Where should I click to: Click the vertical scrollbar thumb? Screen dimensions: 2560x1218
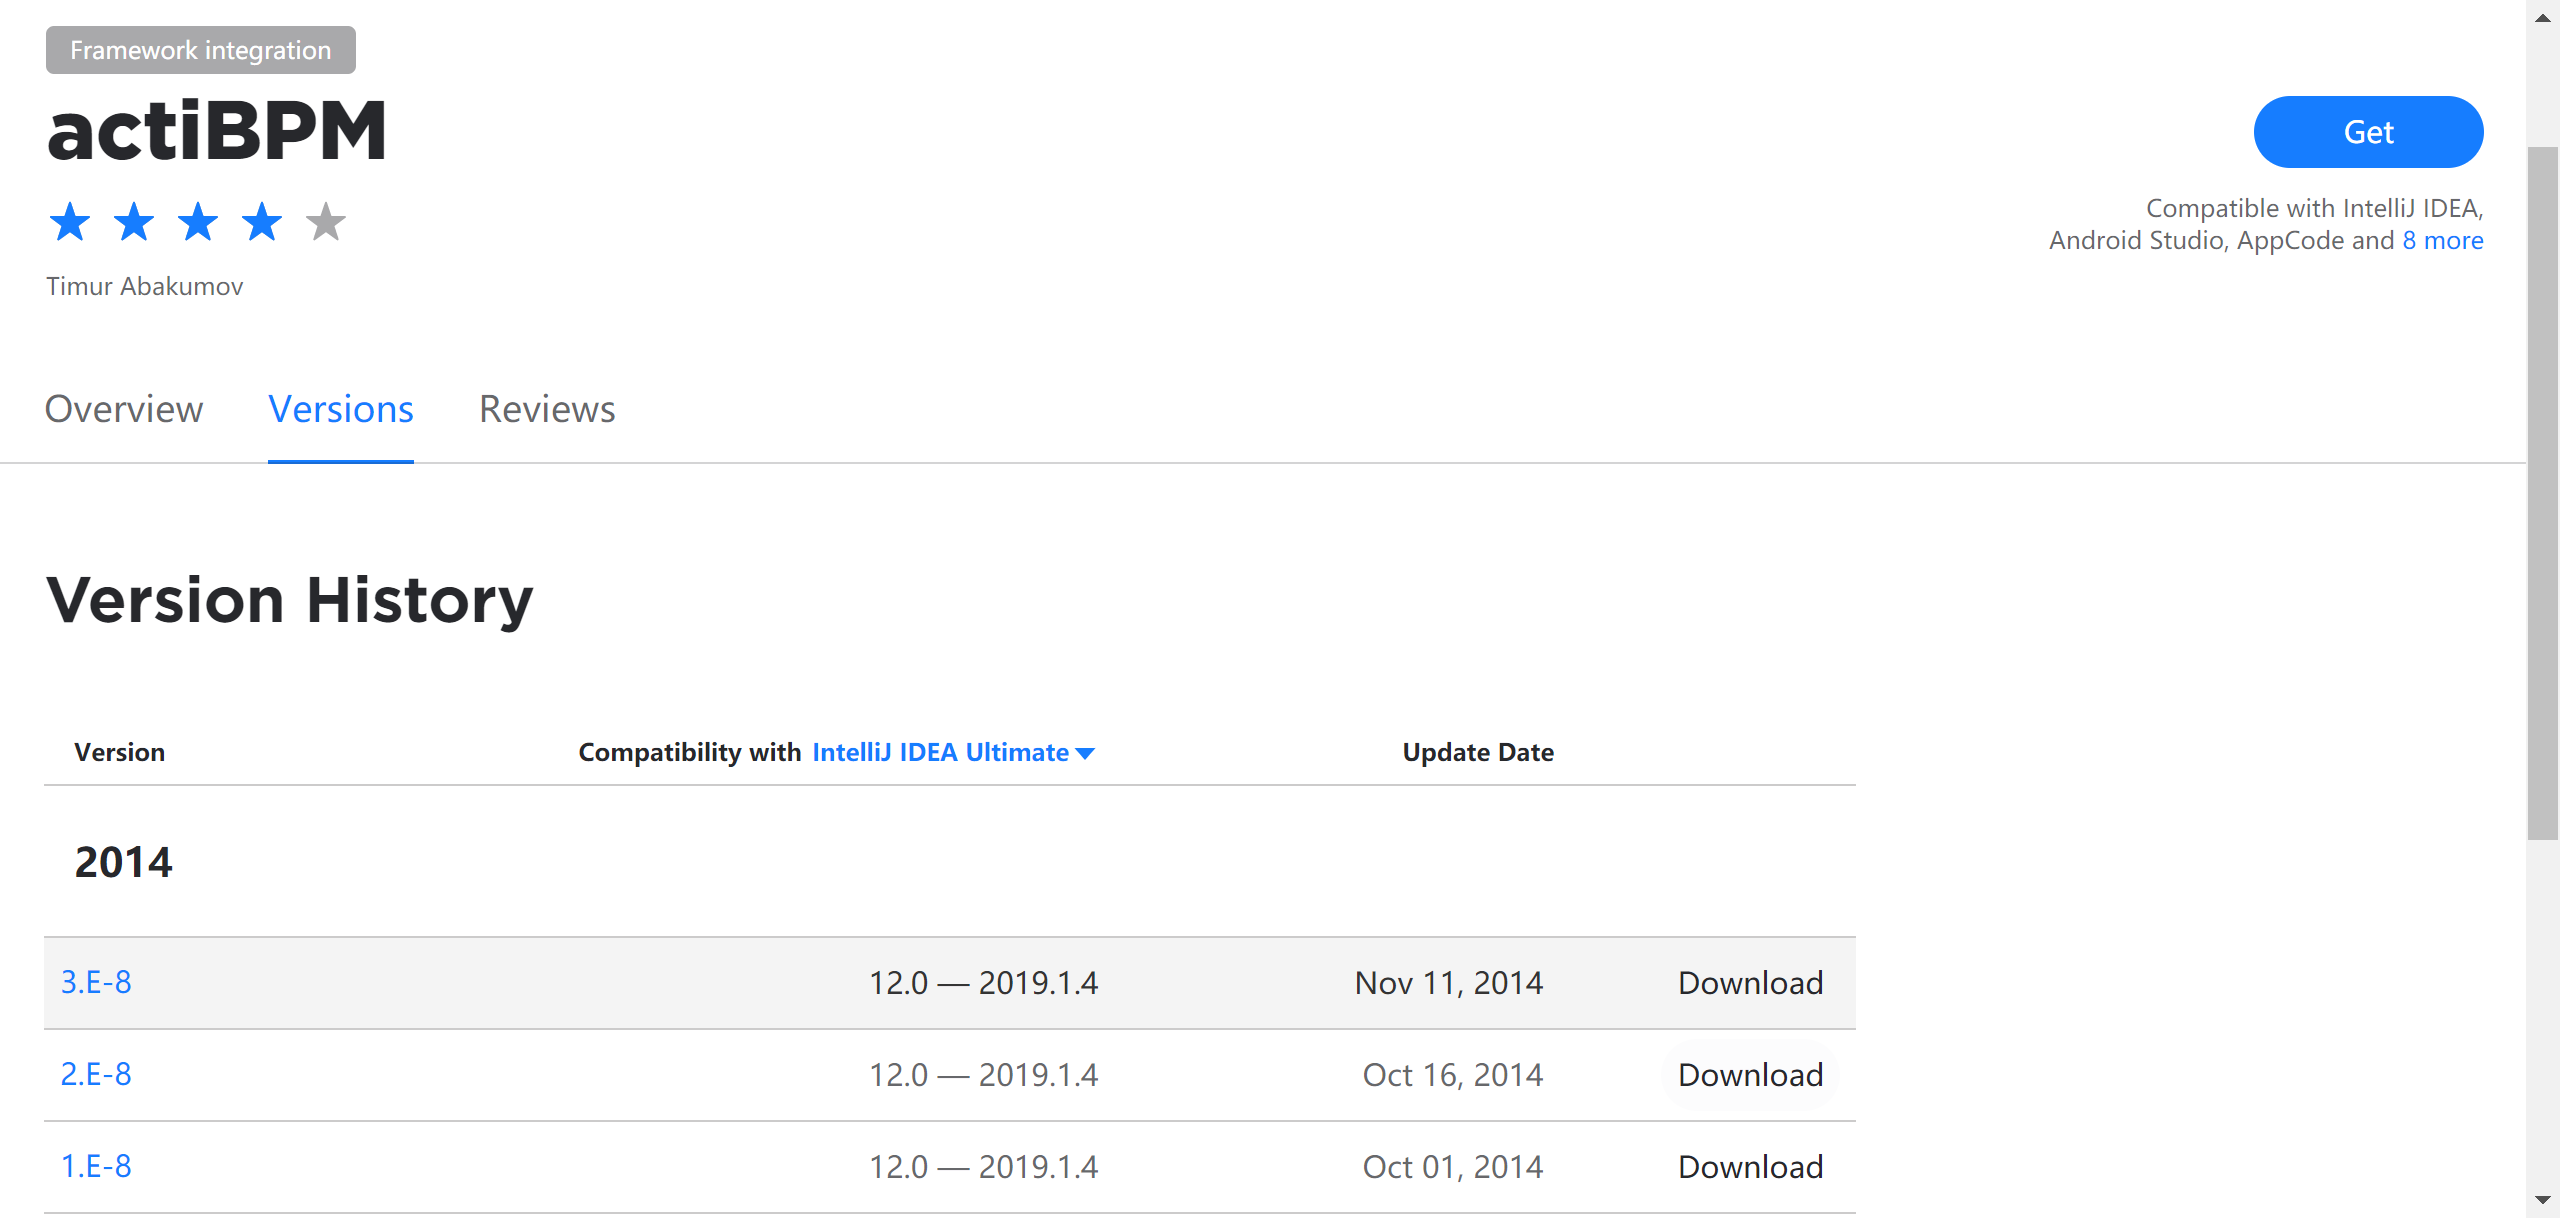point(2543,493)
